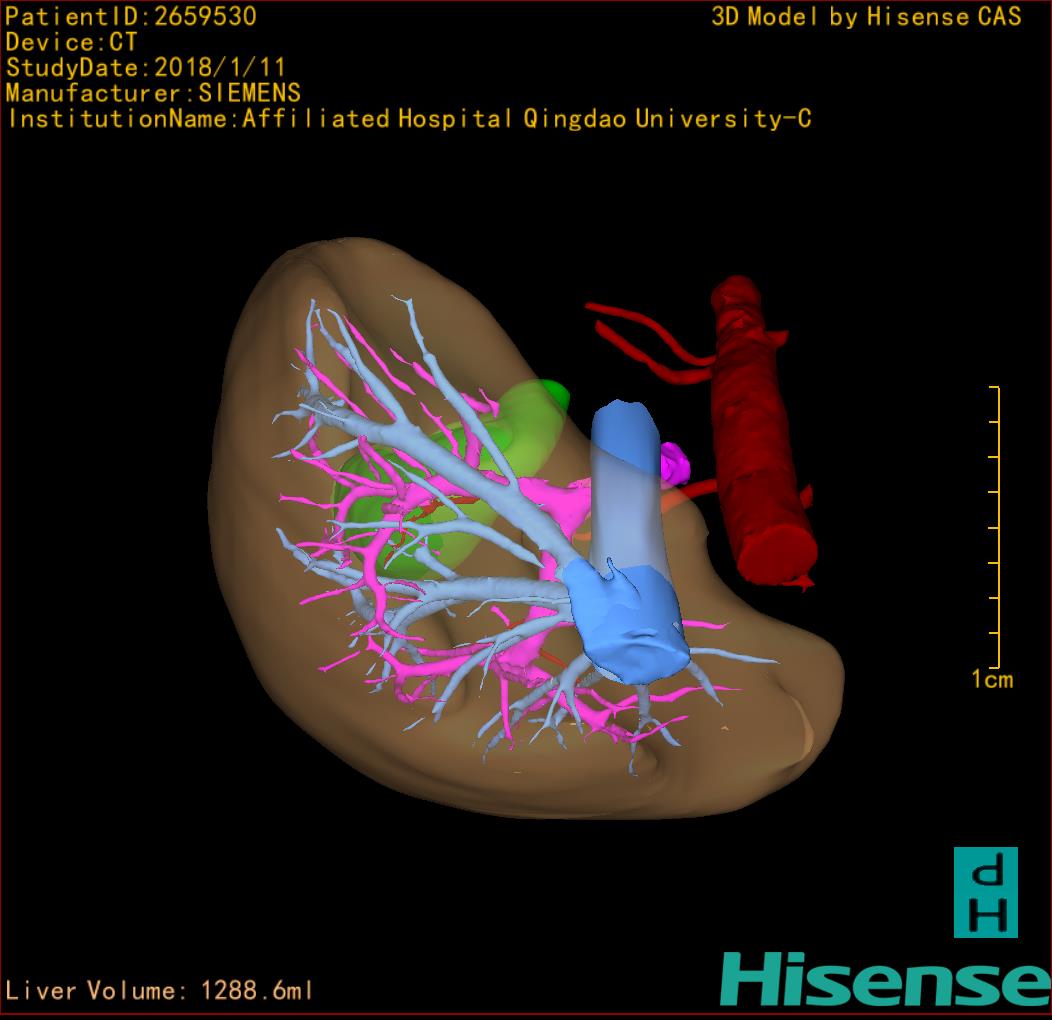Click the Liver Volume: 1288.6ml readout
1052x1020 pixels.
pos(158,990)
